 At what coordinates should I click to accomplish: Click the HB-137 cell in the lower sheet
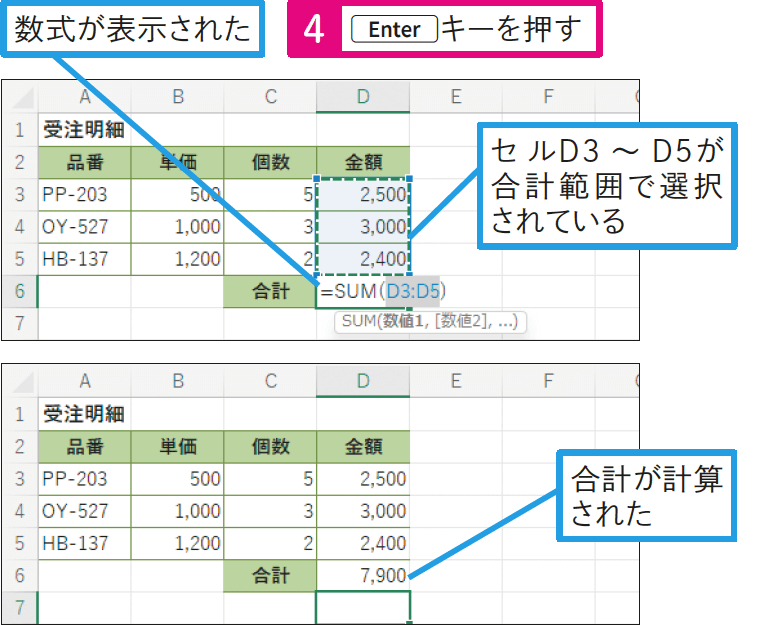click(85, 543)
